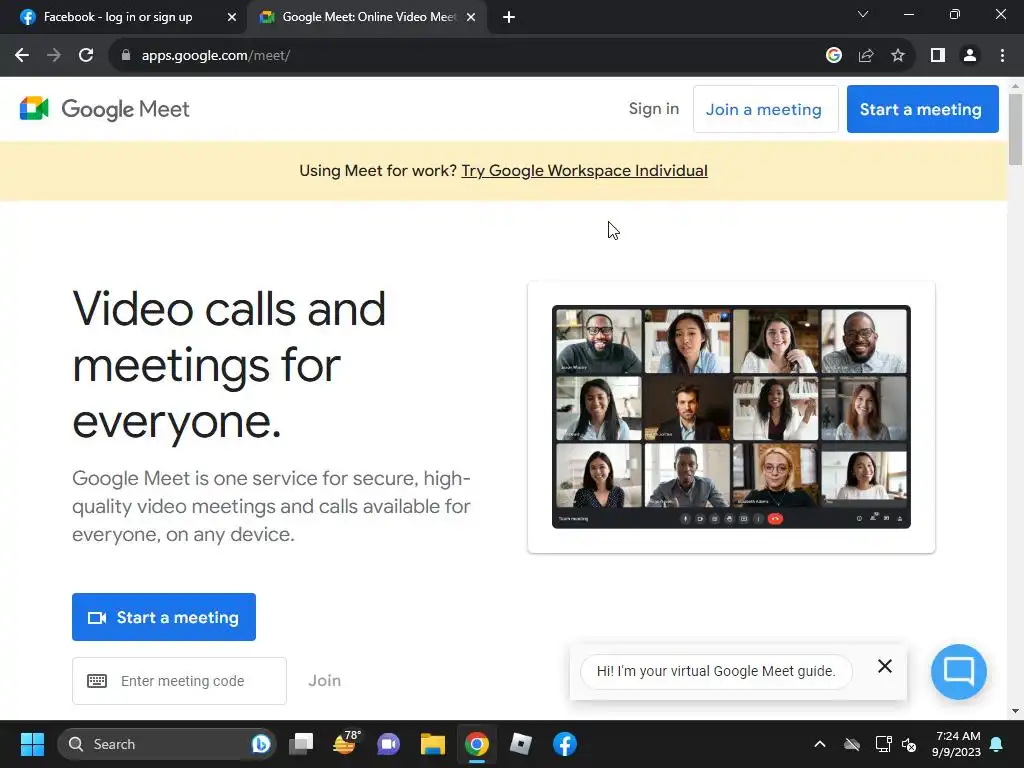Open Try Google Workspace Individual link

tap(584, 171)
